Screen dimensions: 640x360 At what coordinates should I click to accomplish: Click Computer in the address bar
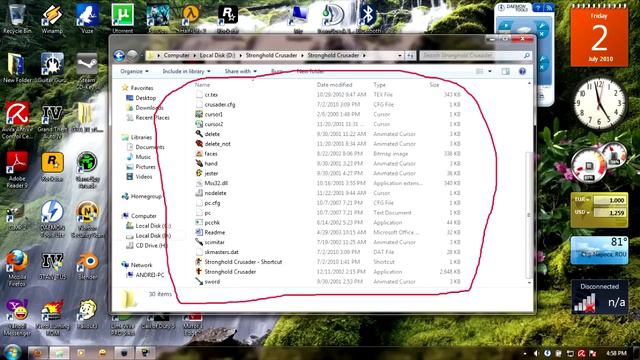pyautogui.click(x=176, y=56)
